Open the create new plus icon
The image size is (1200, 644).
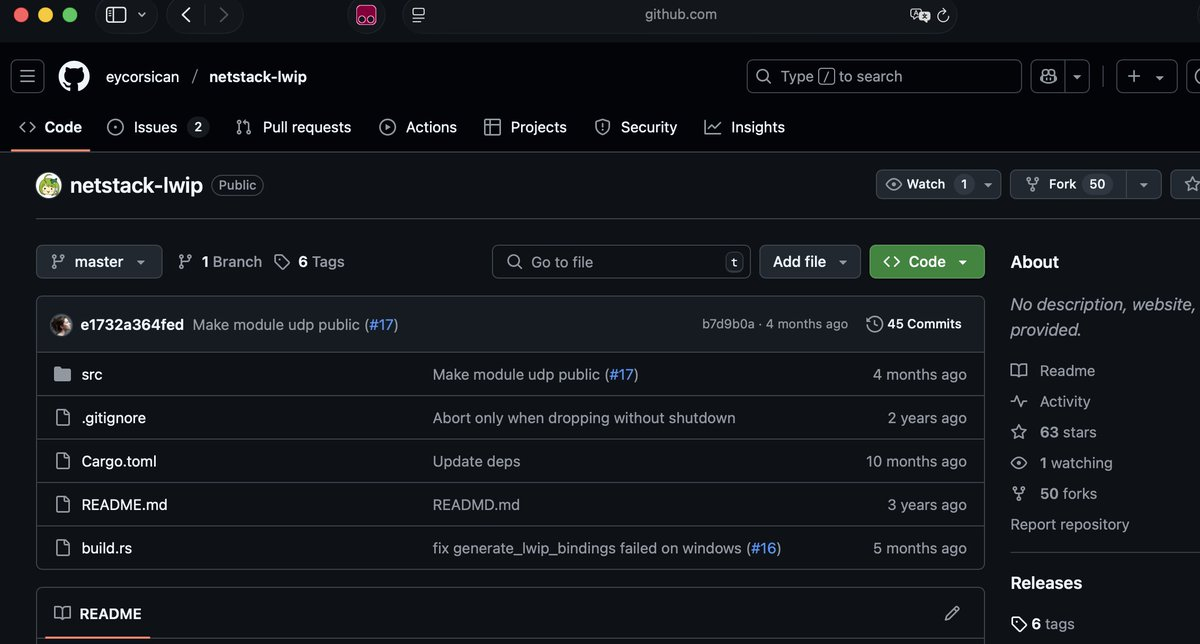(1133, 76)
